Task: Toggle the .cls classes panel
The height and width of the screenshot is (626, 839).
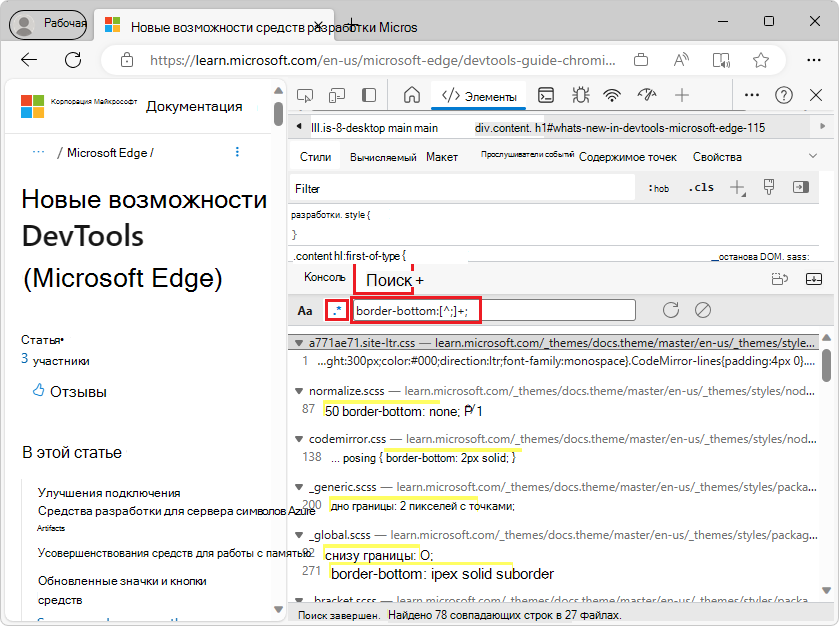Action: 701,187
